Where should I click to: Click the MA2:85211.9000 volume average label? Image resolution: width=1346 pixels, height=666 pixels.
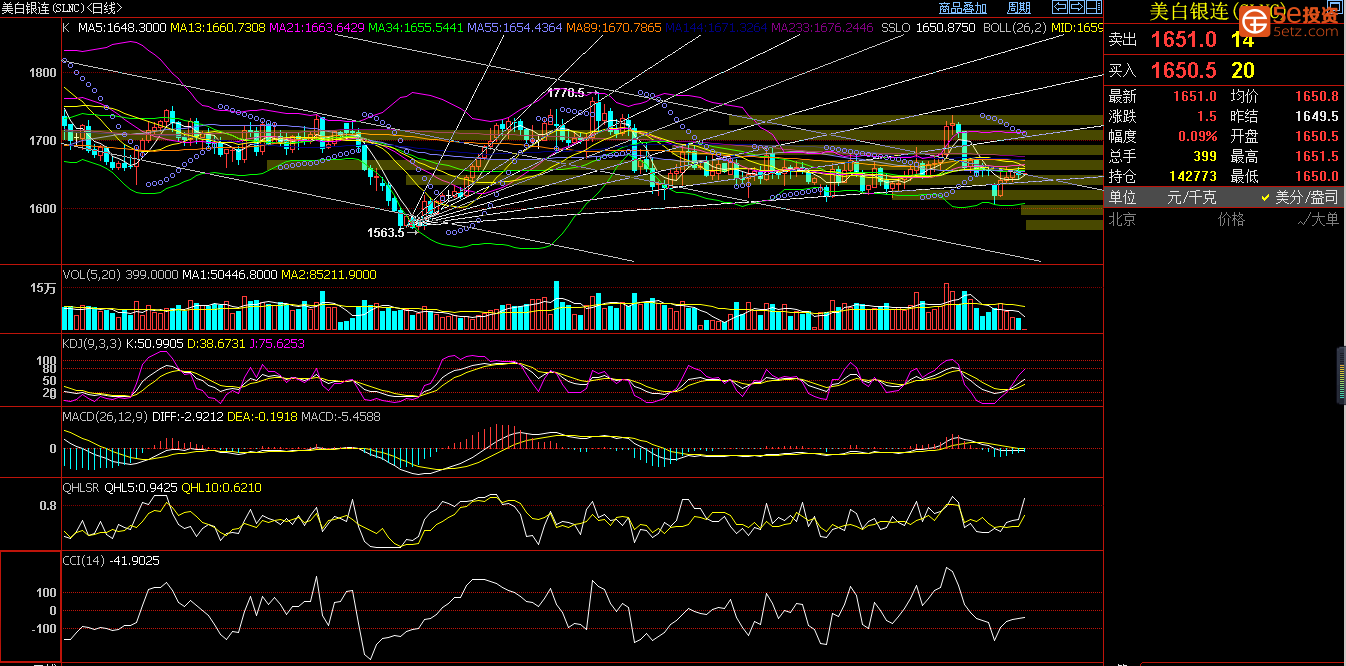click(x=328, y=274)
